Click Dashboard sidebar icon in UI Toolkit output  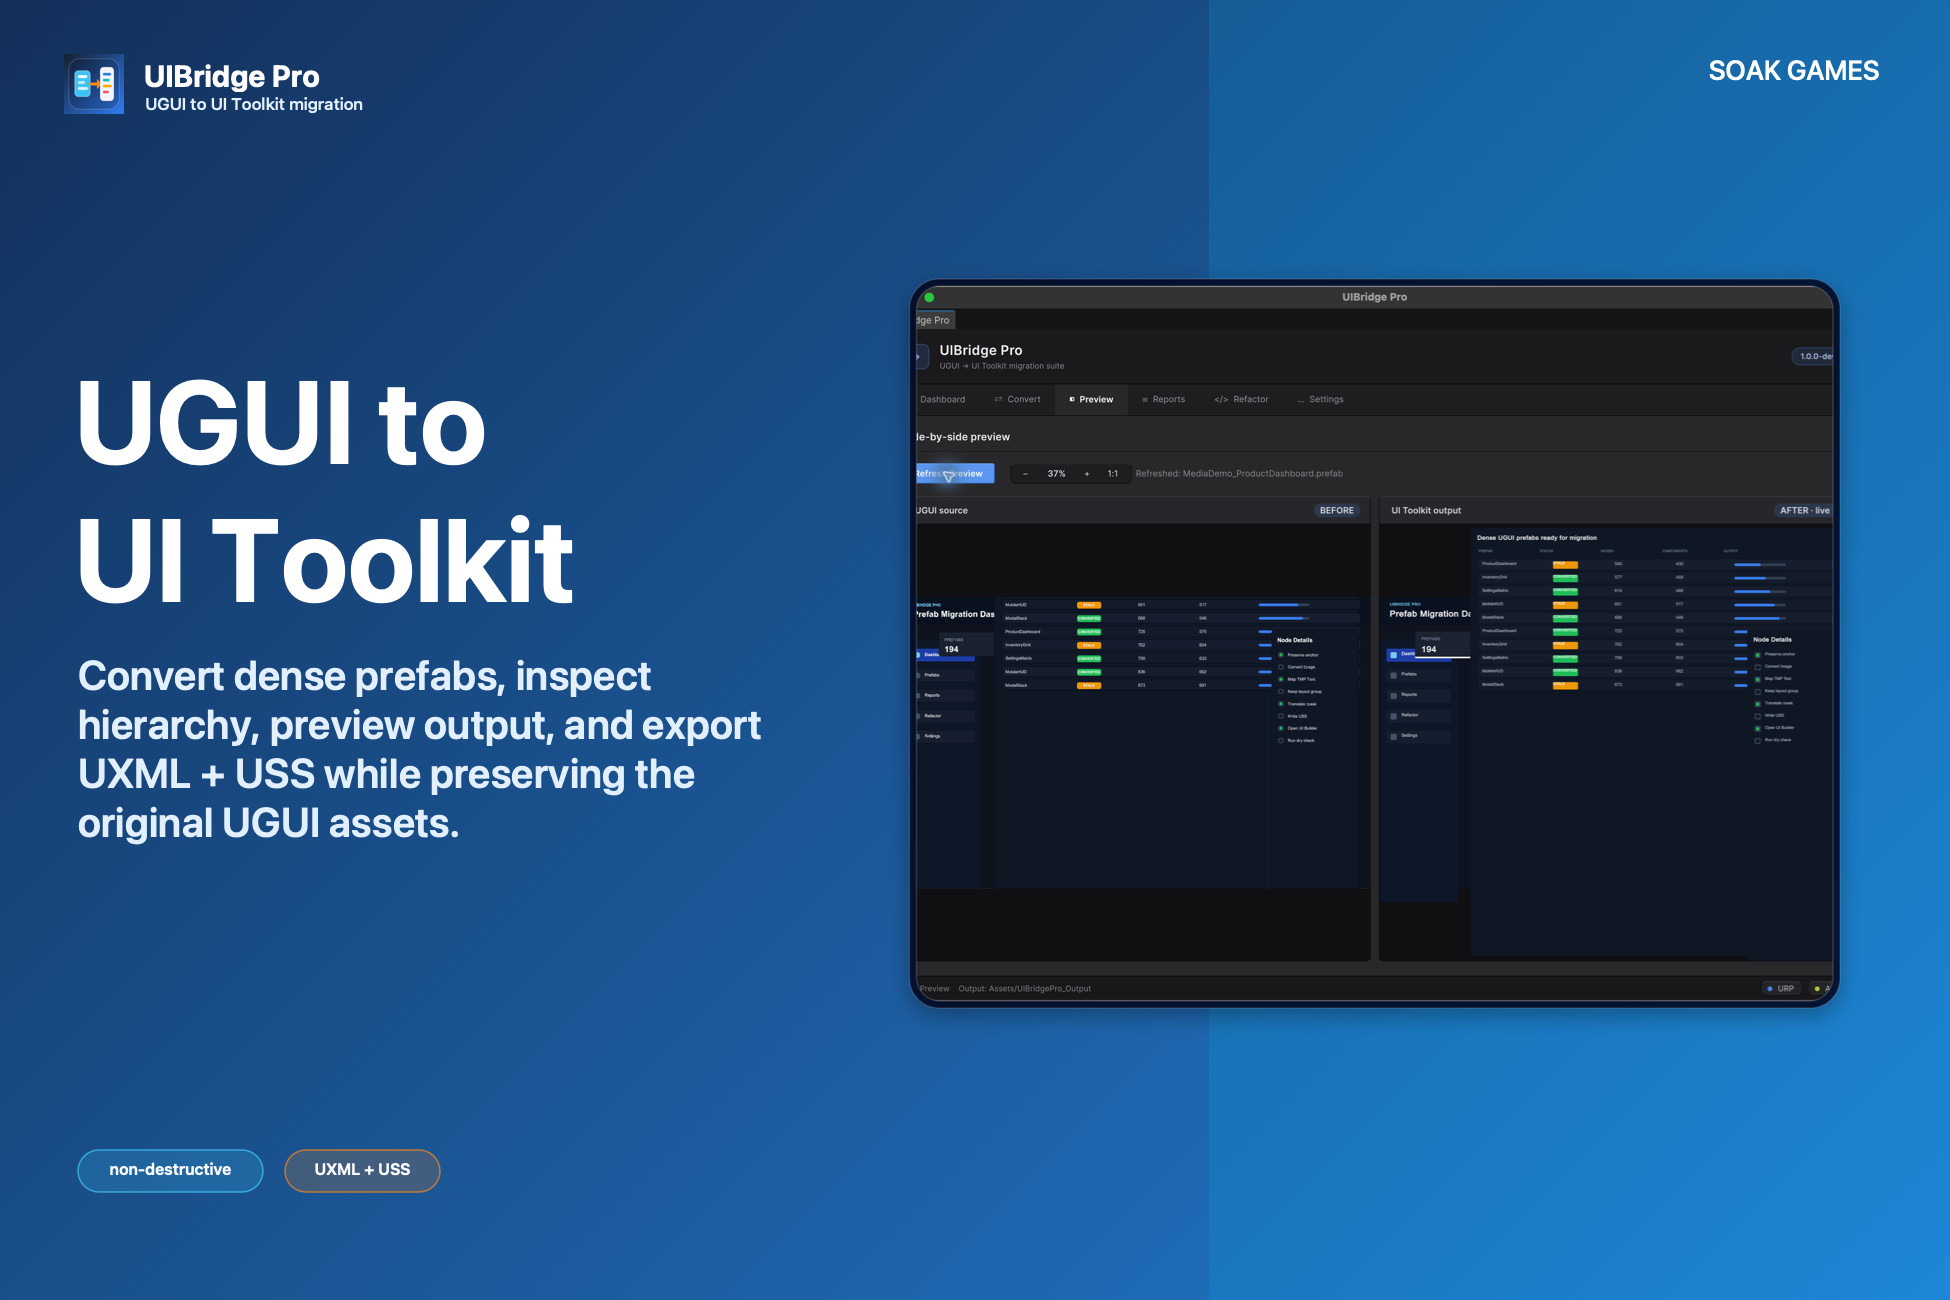[1394, 654]
